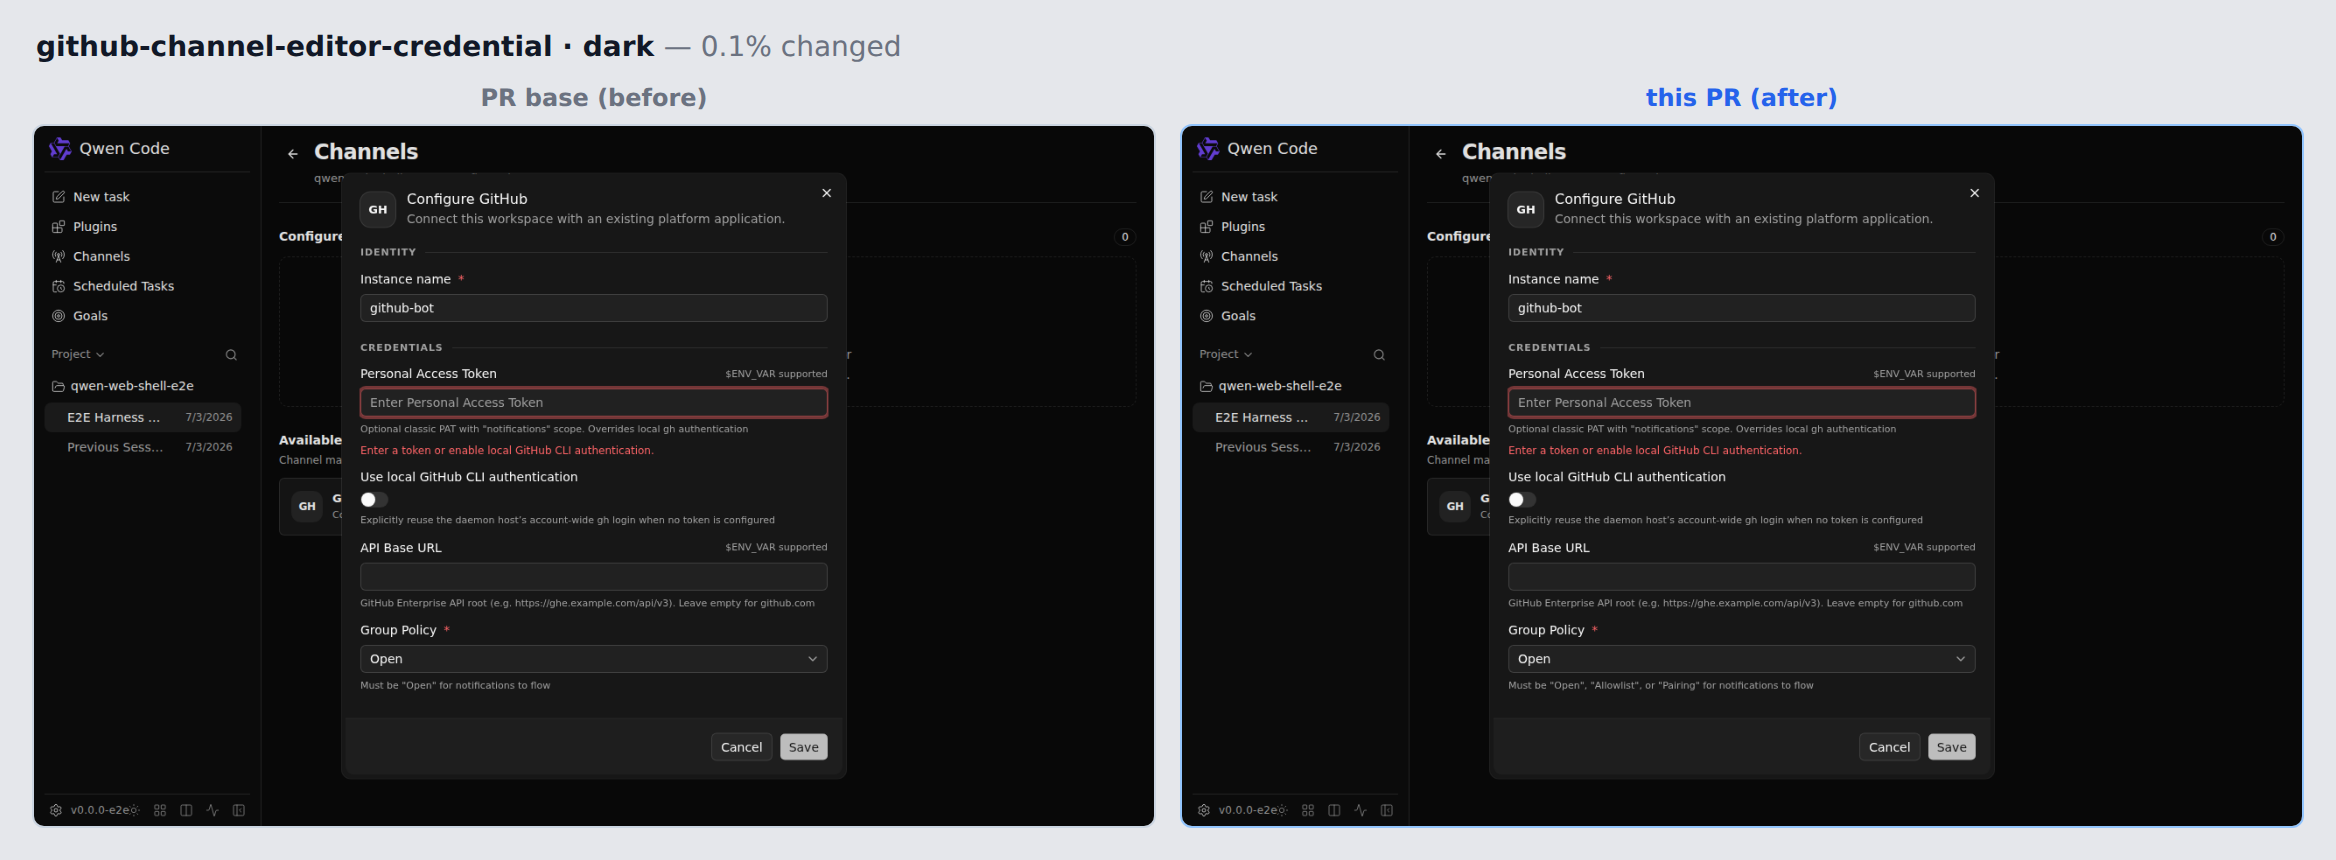Viewport: 2336px width, 860px height.
Task: Click the GH channel card badge, before panel
Action: click(x=307, y=506)
